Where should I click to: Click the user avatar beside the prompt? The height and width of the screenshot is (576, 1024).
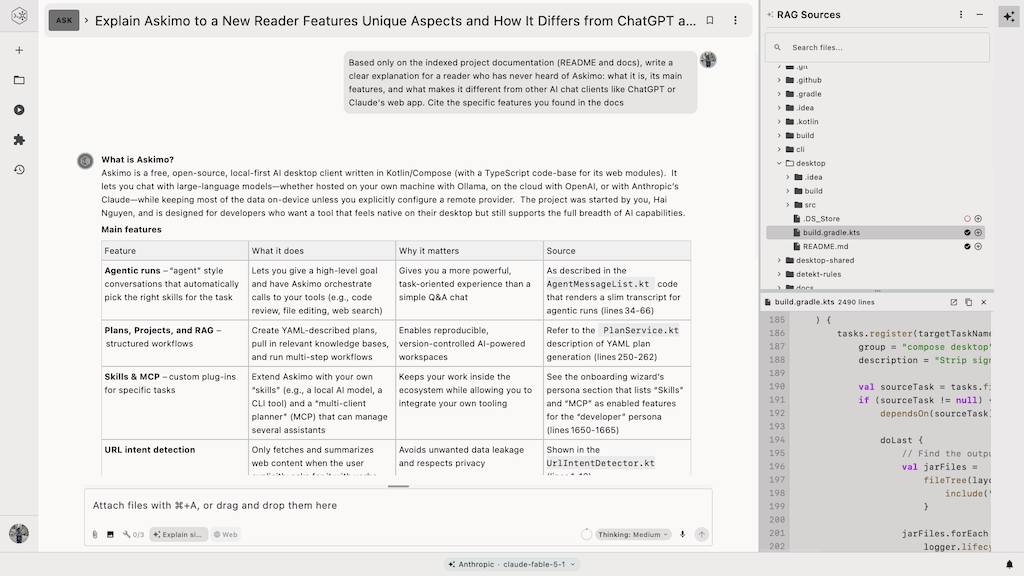pyautogui.click(x=708, y=60)
